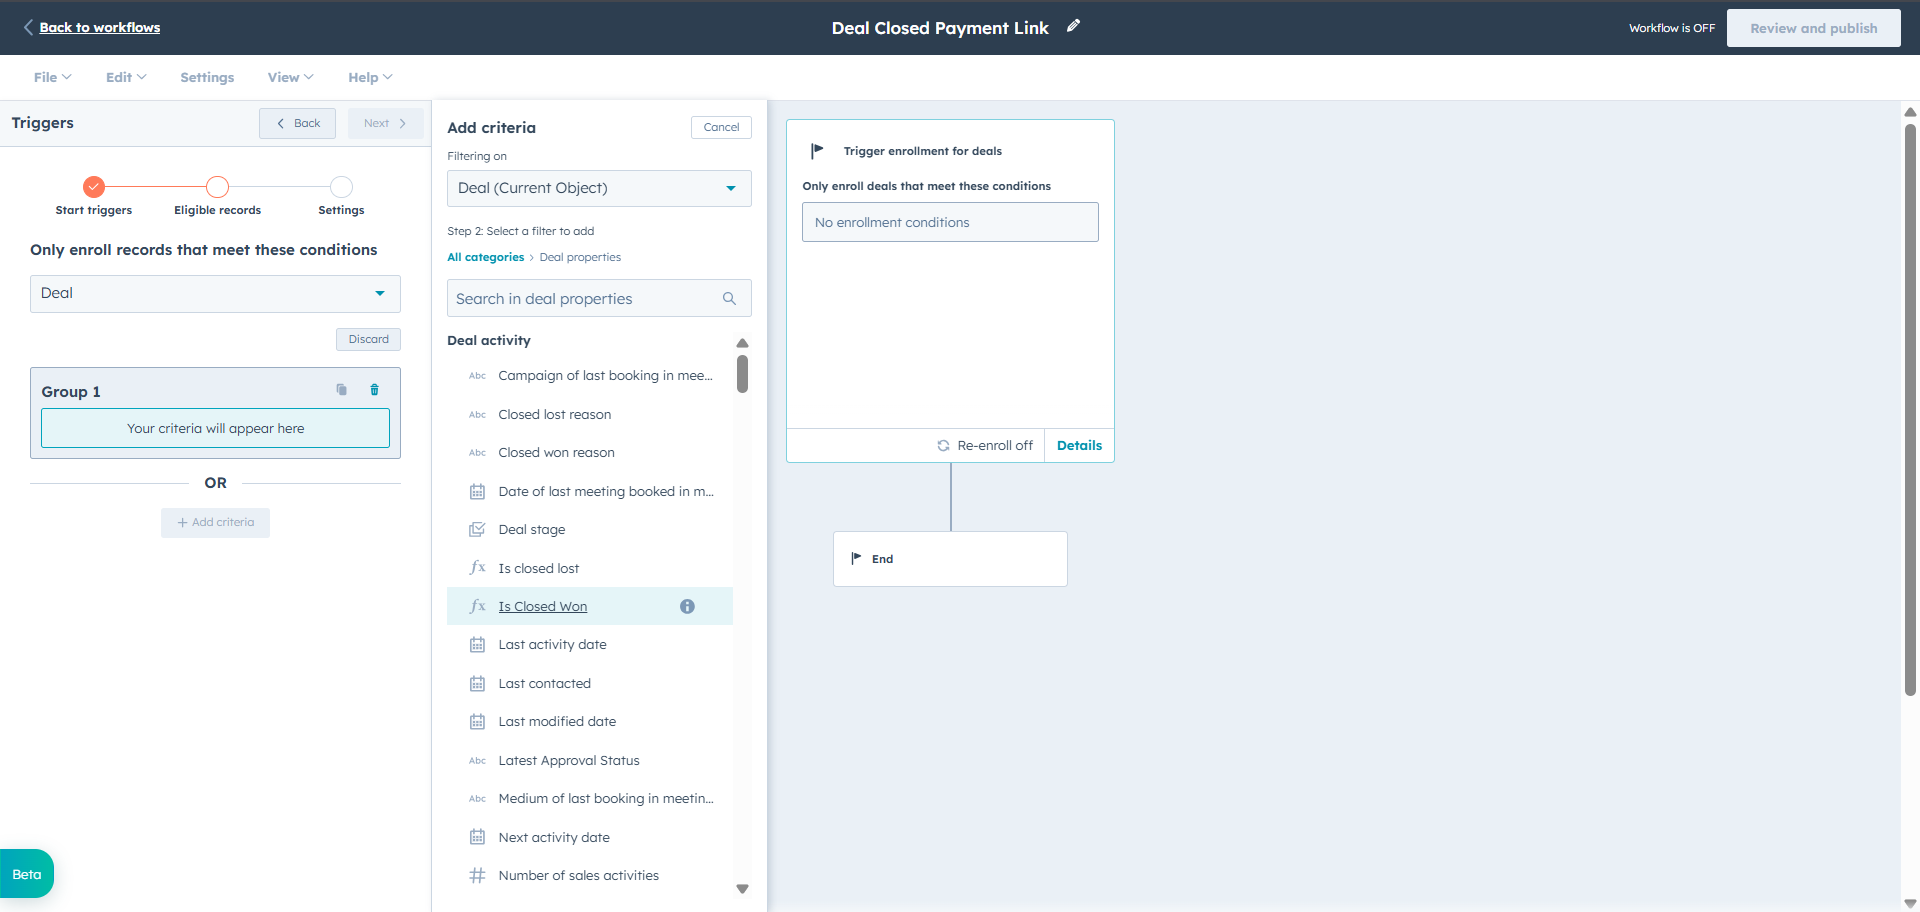
Task: Click the Review and publish button
Action: point(1813,28)
